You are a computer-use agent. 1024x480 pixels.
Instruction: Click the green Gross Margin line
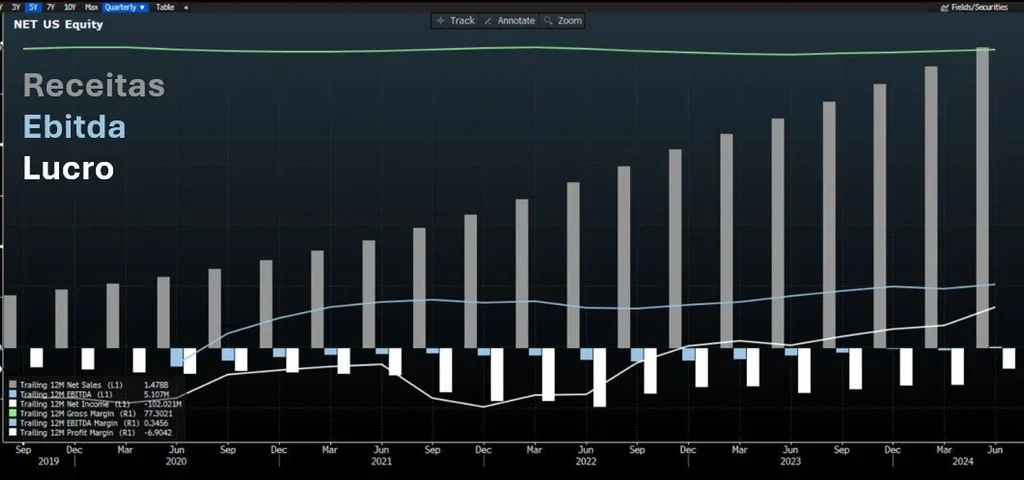click(x=509, y=48)
